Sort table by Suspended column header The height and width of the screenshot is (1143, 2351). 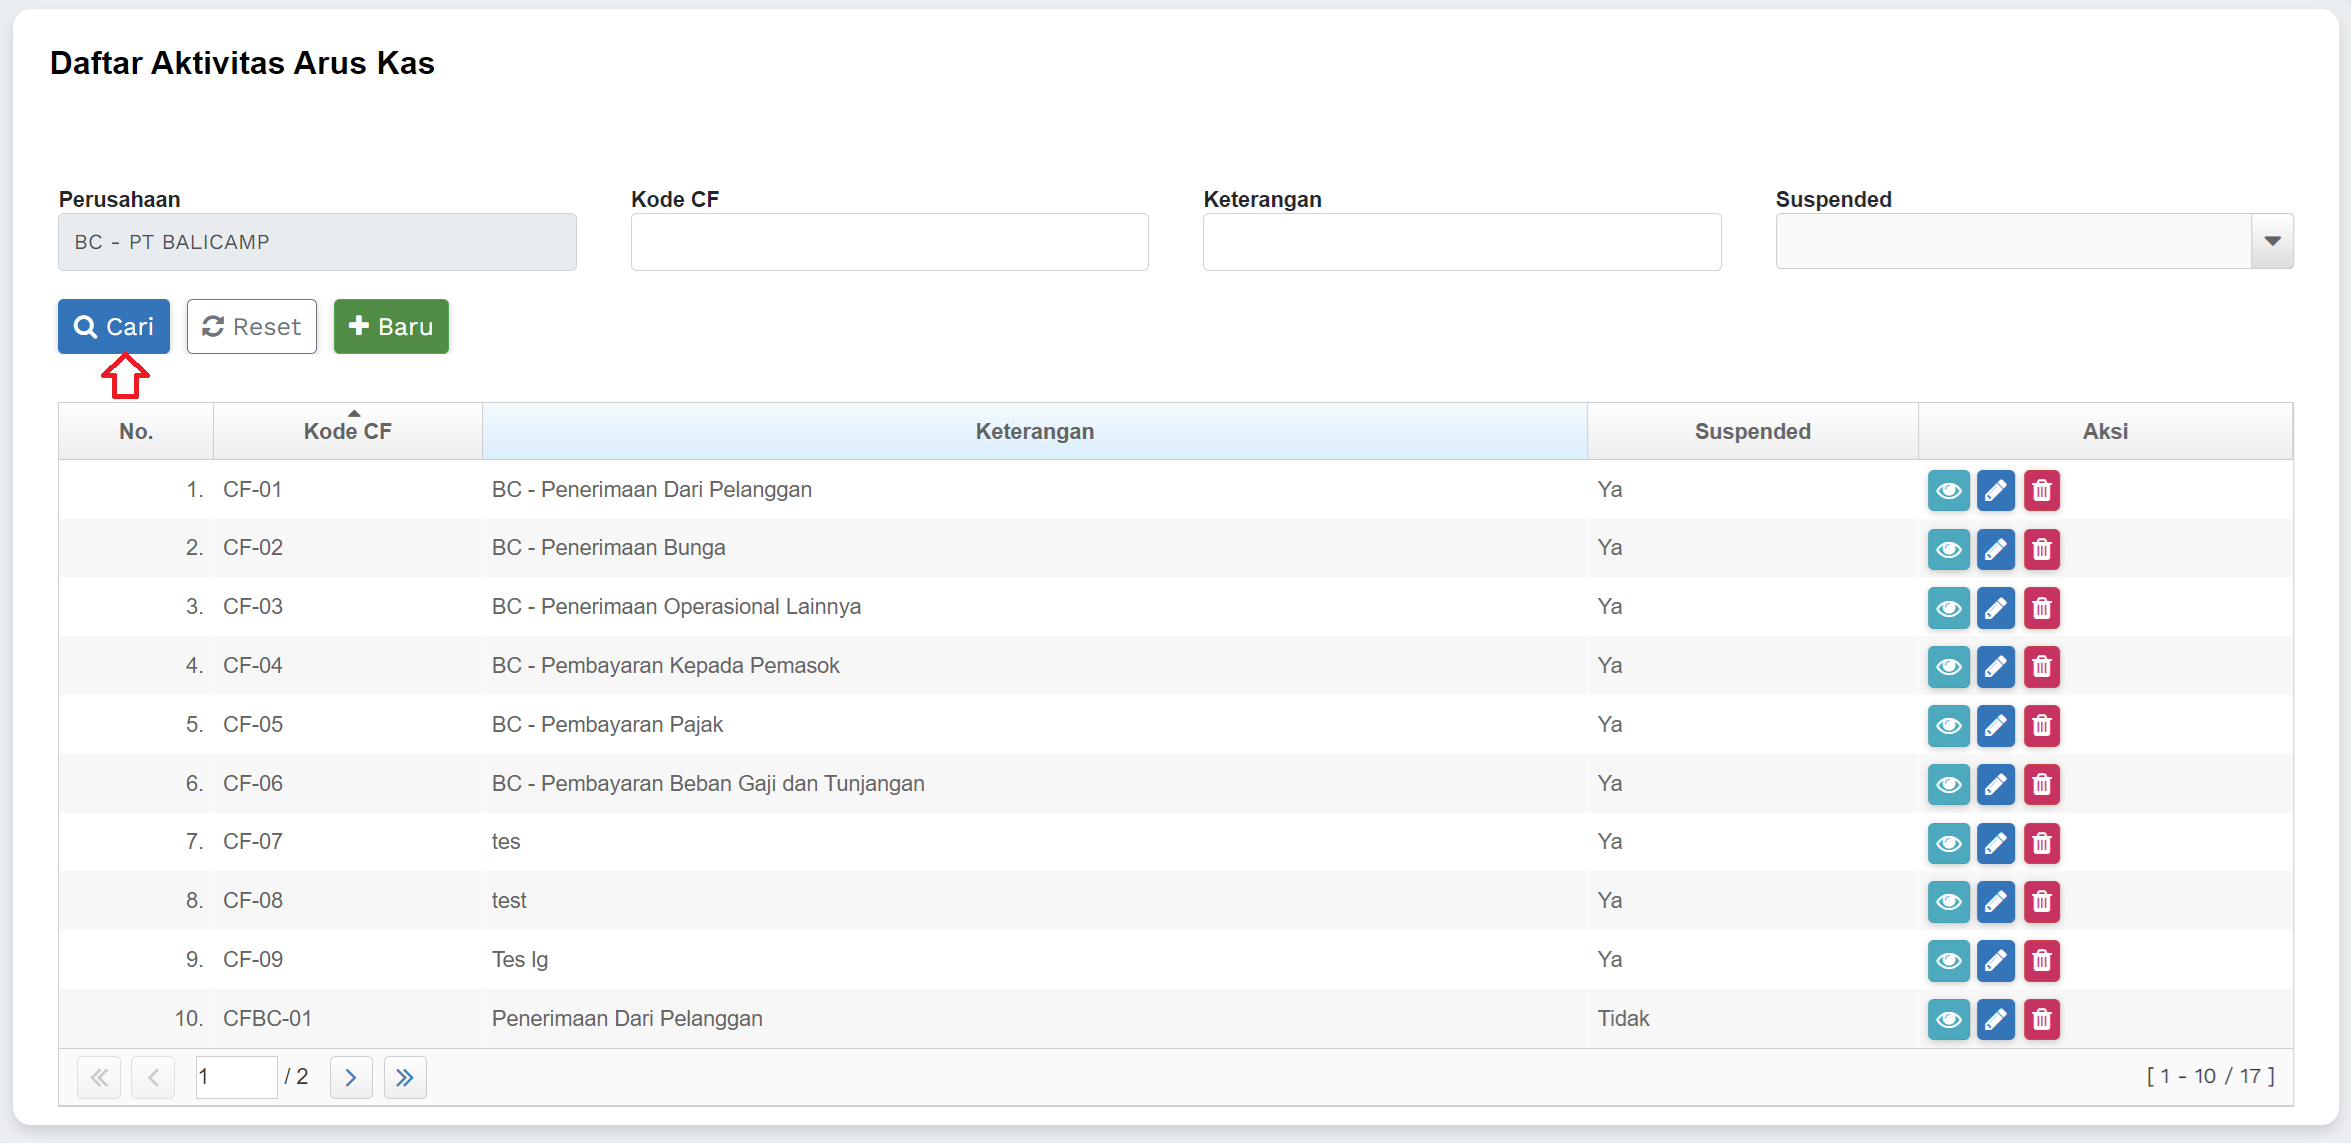tap(1752, 431)
